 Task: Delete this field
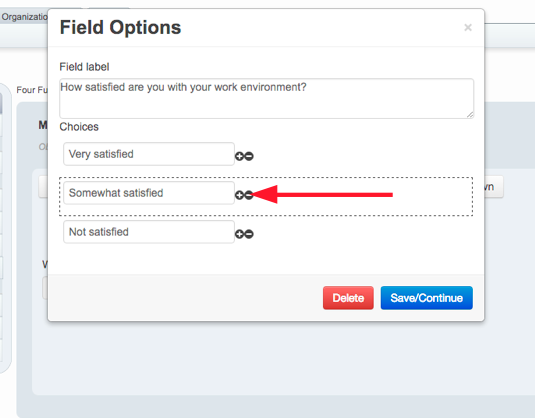pyautogui.click(x=348, y=298)
